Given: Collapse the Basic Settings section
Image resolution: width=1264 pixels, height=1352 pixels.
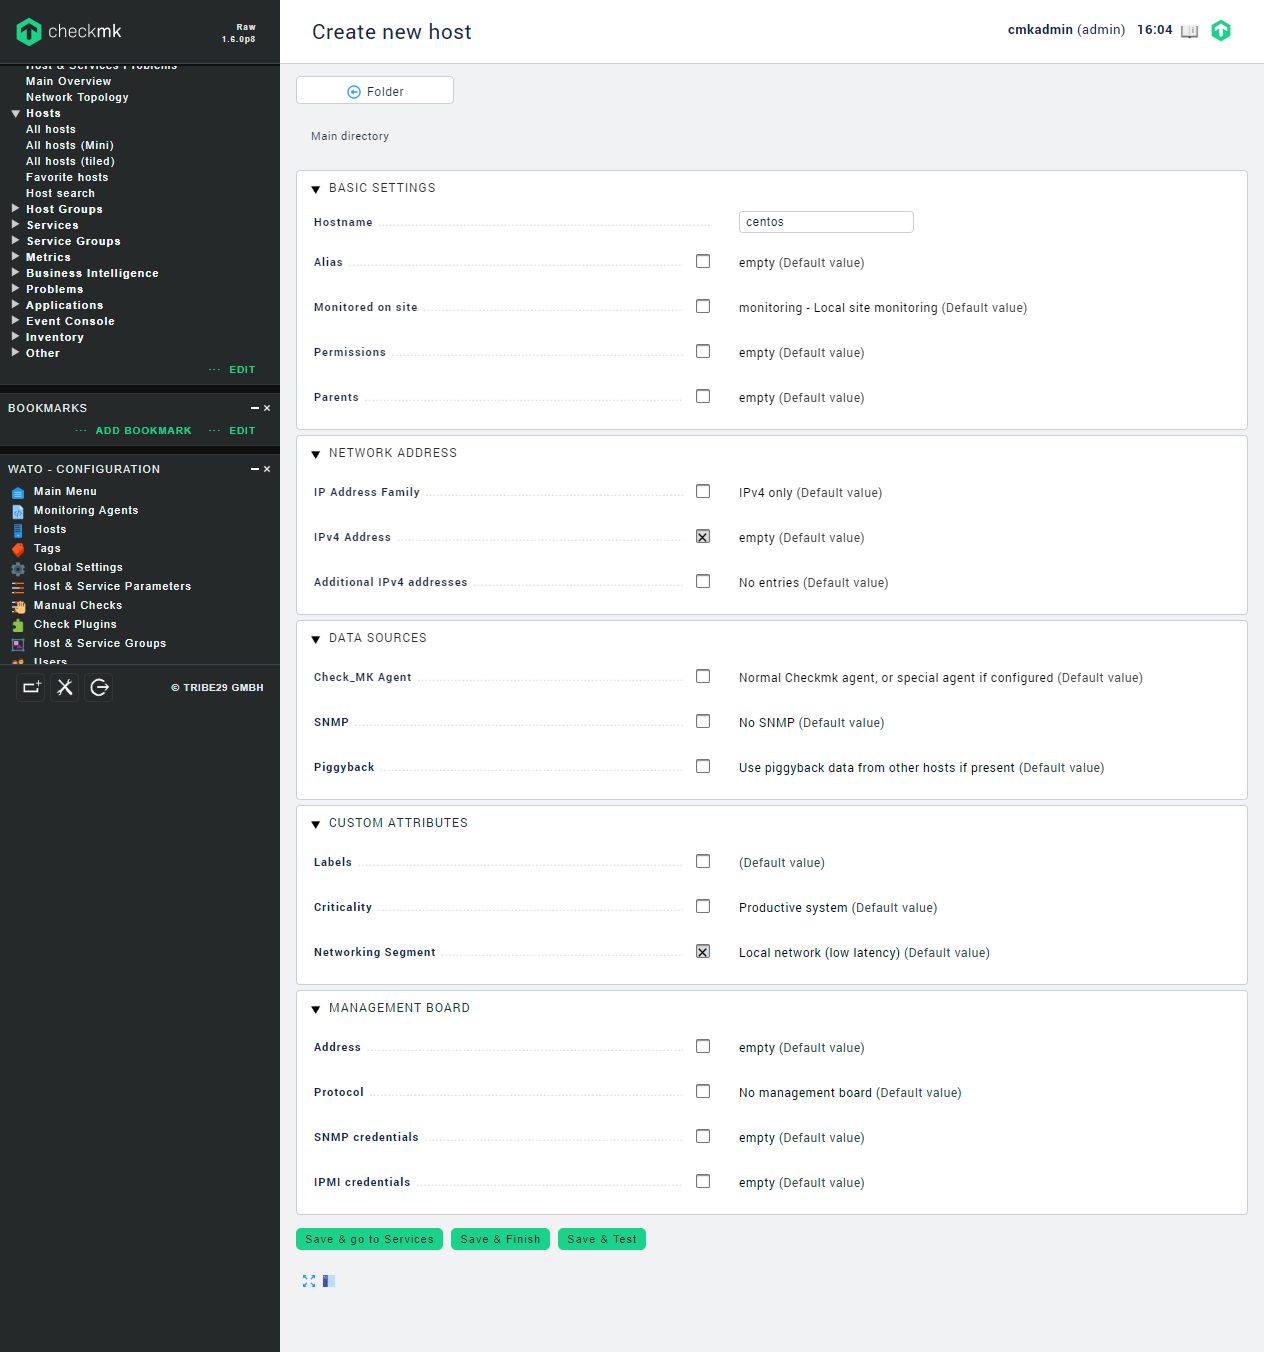Looking at the screenshot, I should tap(316, 189).
